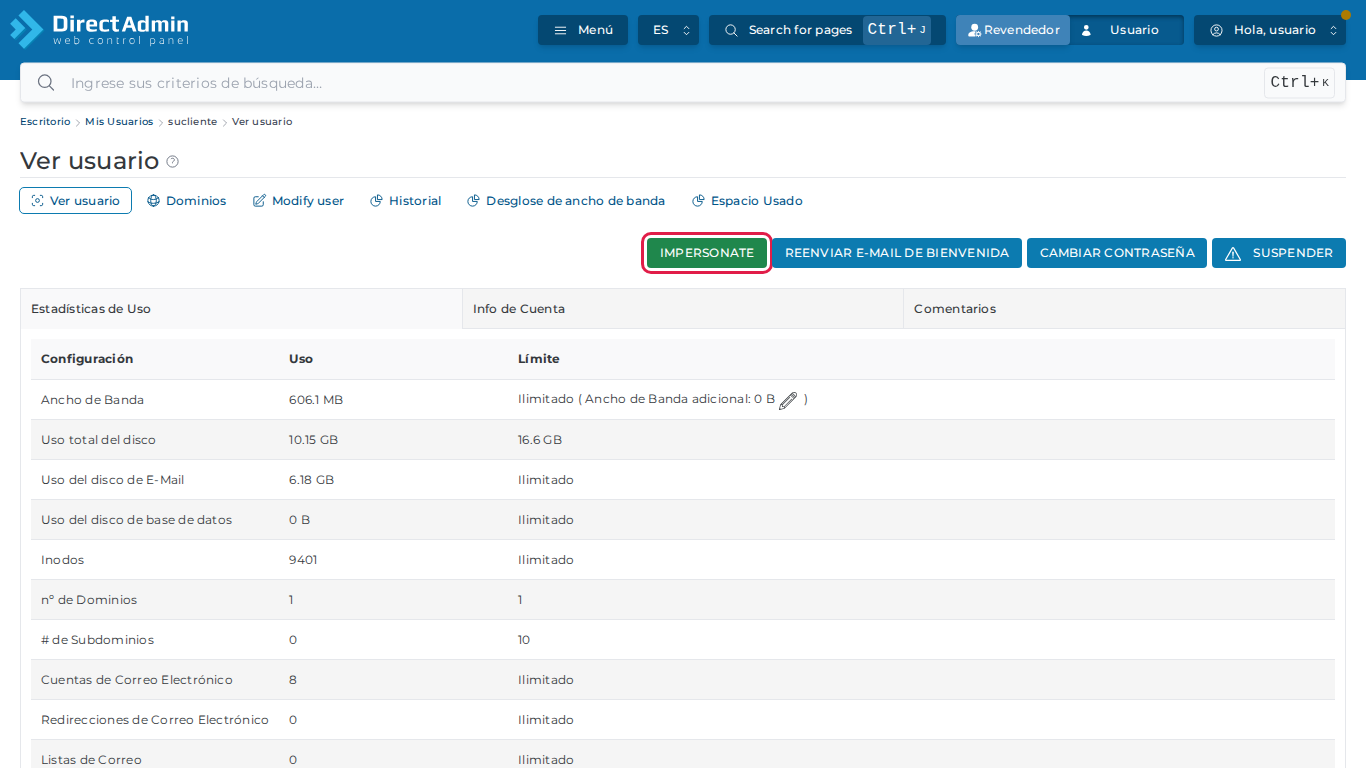1366x768 pixels.
Task: Select the Comentarios section tab
Action: [x=1124, y=309]
